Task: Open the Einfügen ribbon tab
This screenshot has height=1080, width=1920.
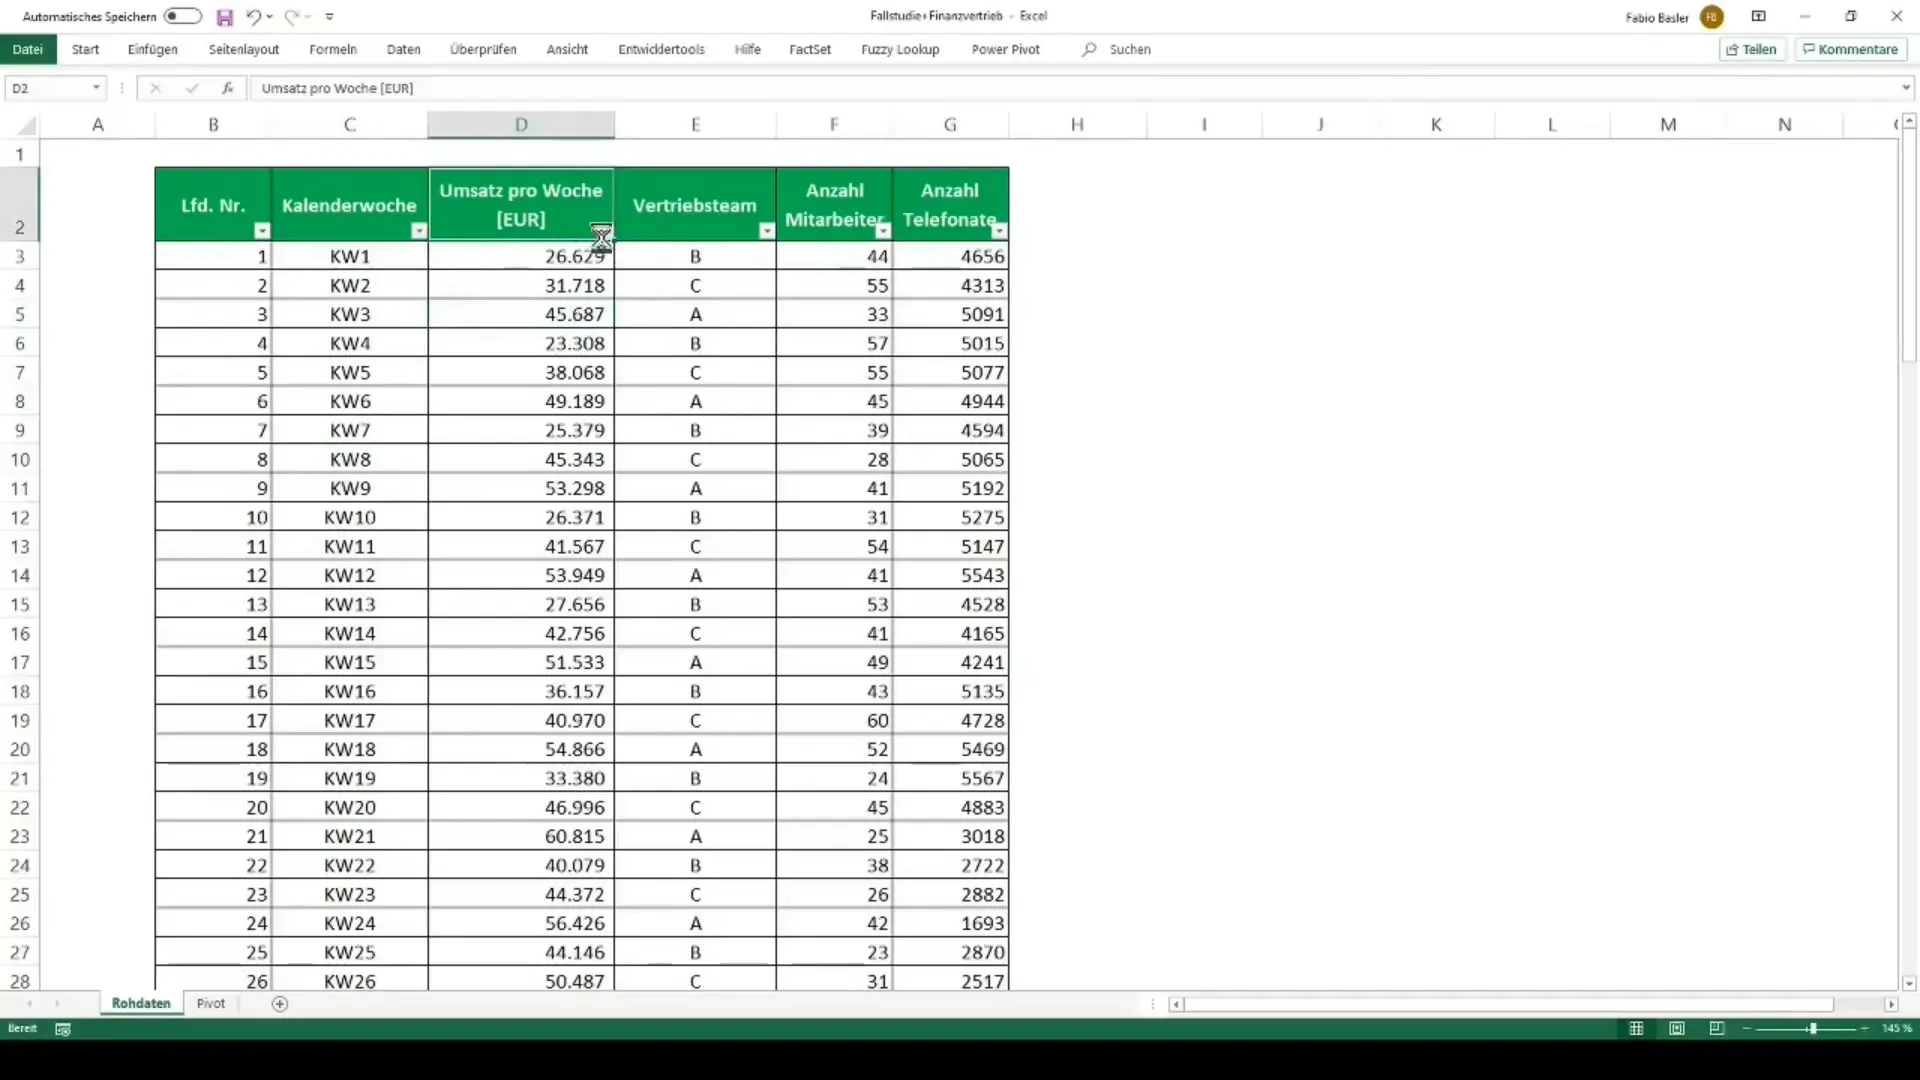Action: [152, 49]
